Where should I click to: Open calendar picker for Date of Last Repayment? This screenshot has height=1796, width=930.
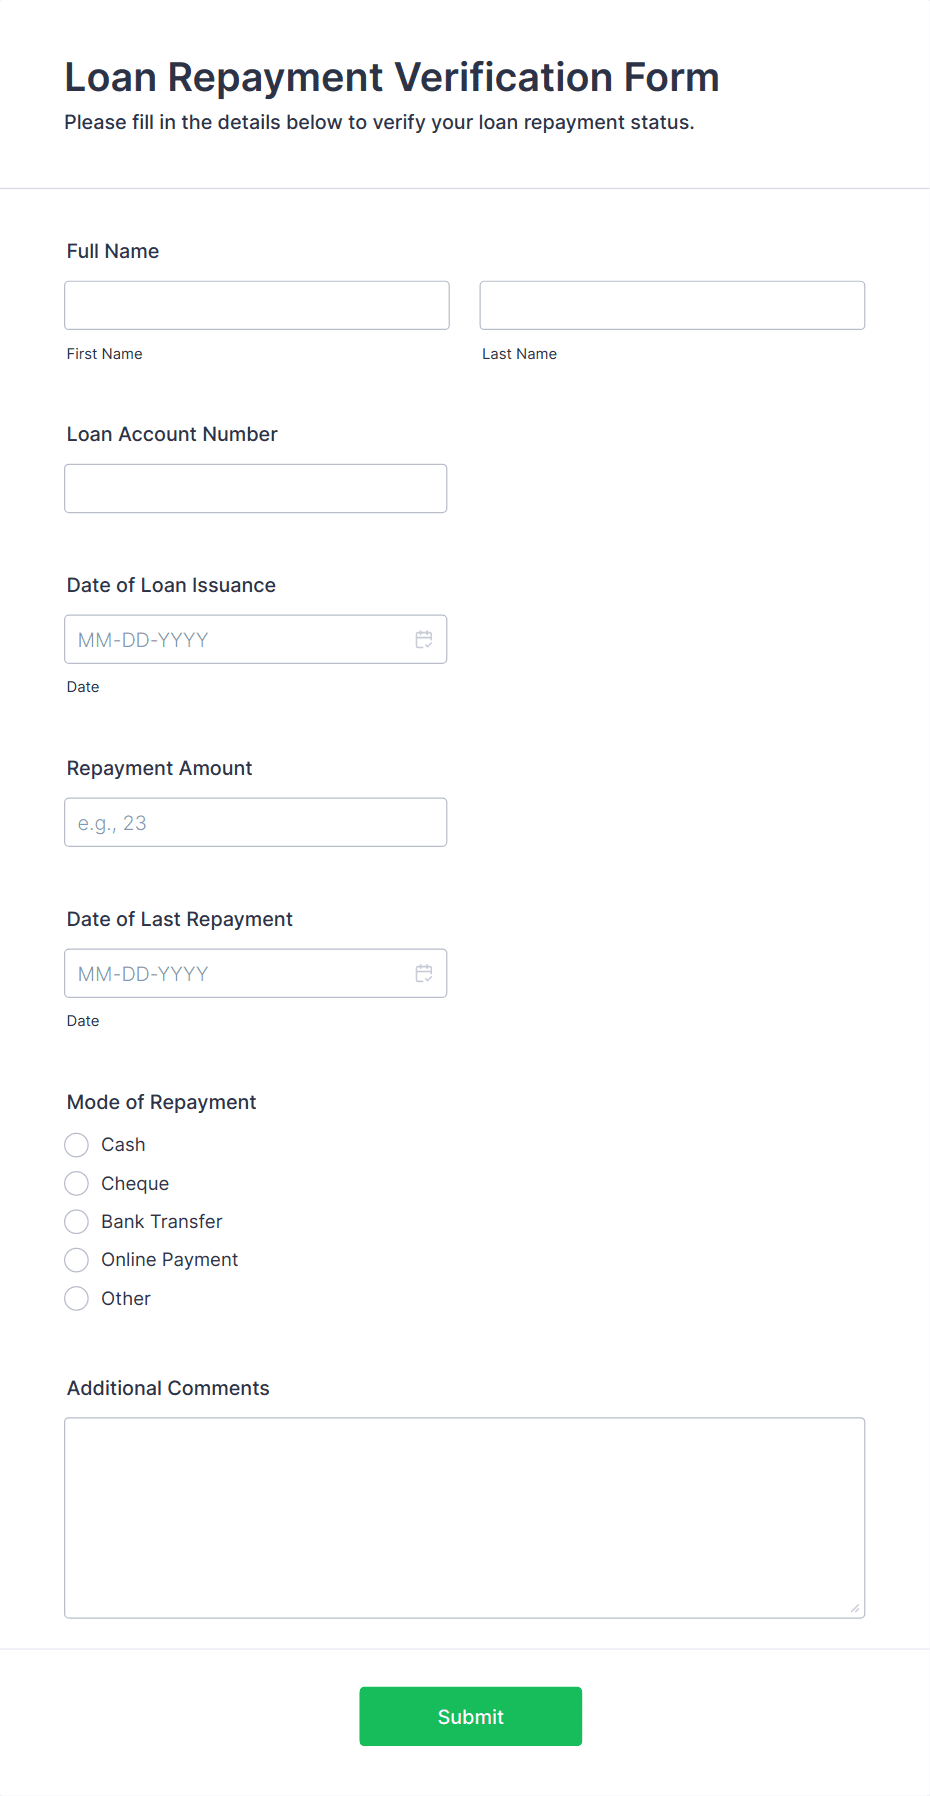pyautogui.click(x=424, y=973)
